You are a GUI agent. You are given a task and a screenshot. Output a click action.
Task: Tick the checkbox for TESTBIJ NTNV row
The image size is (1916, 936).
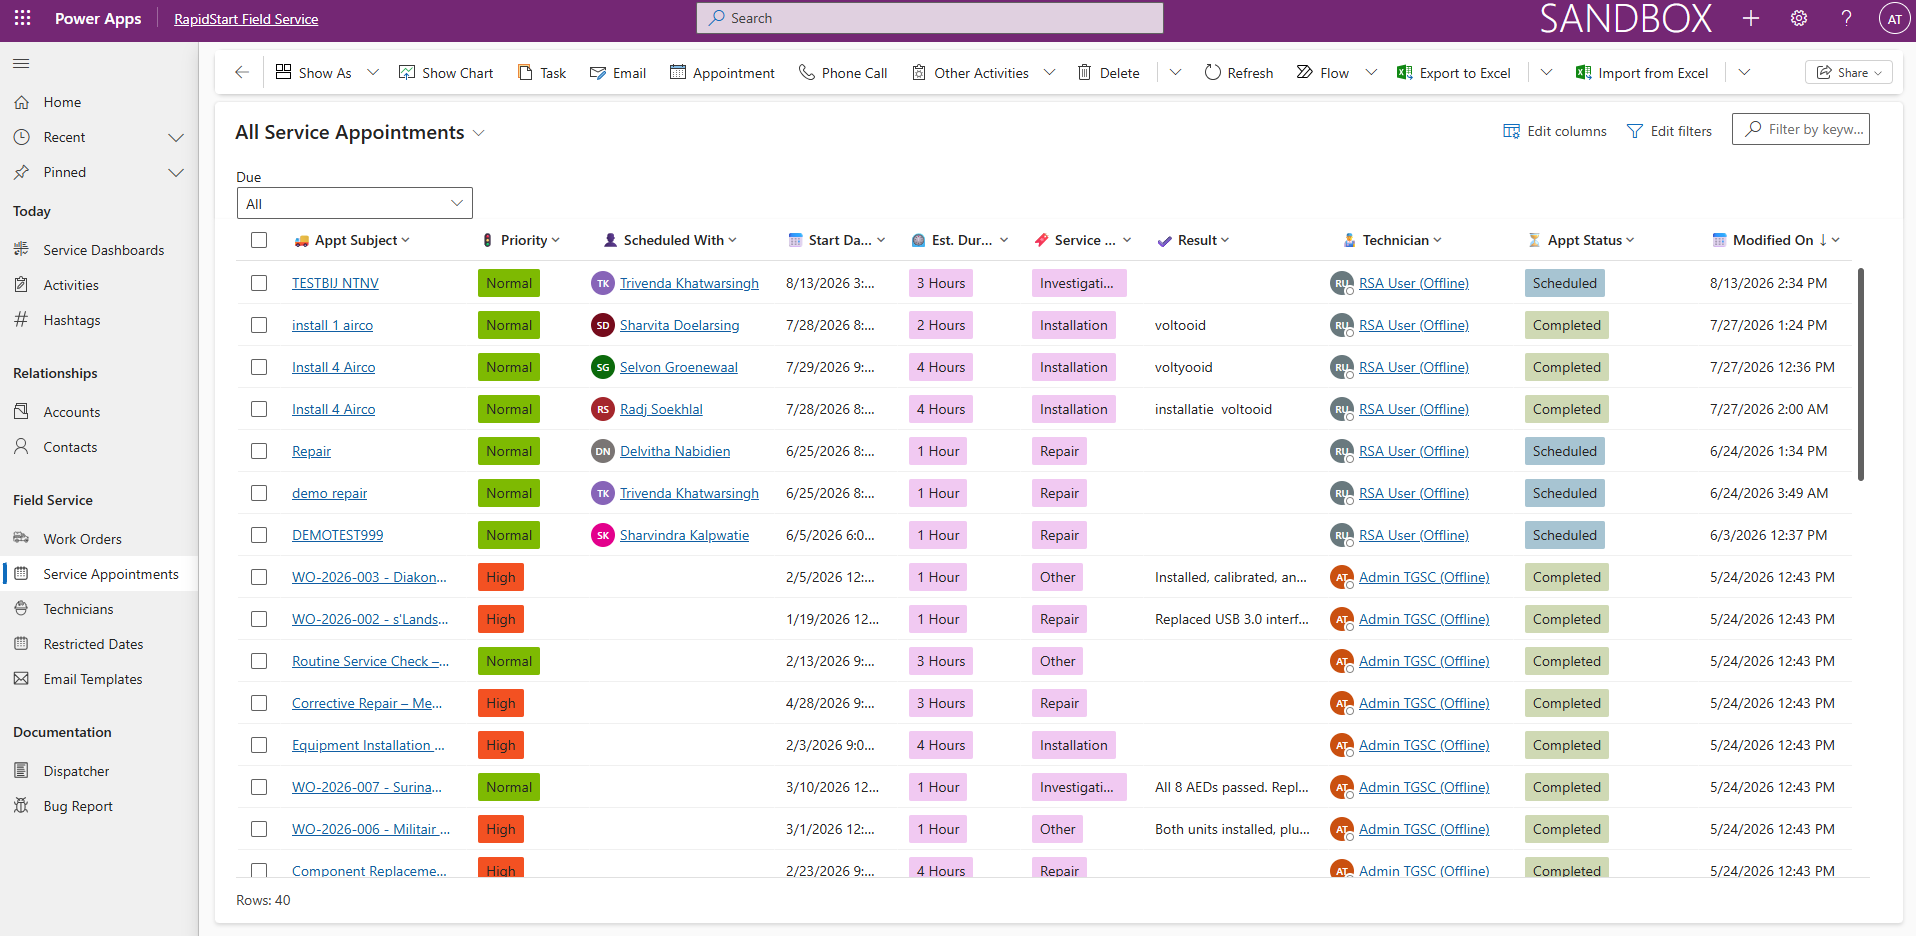point(259,283)
